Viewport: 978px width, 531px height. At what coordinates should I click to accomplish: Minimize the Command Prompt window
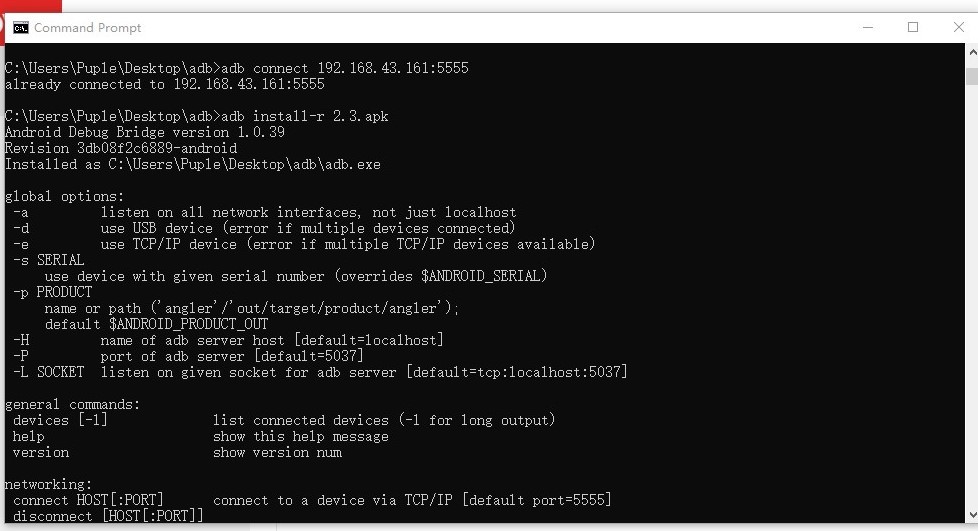coord(868,27)
